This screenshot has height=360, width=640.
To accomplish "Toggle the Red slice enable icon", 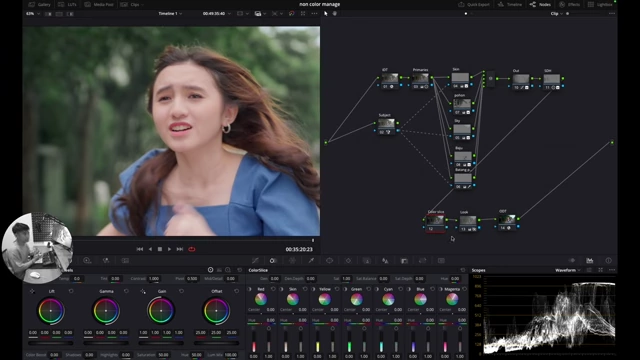I will click(250, 289).
